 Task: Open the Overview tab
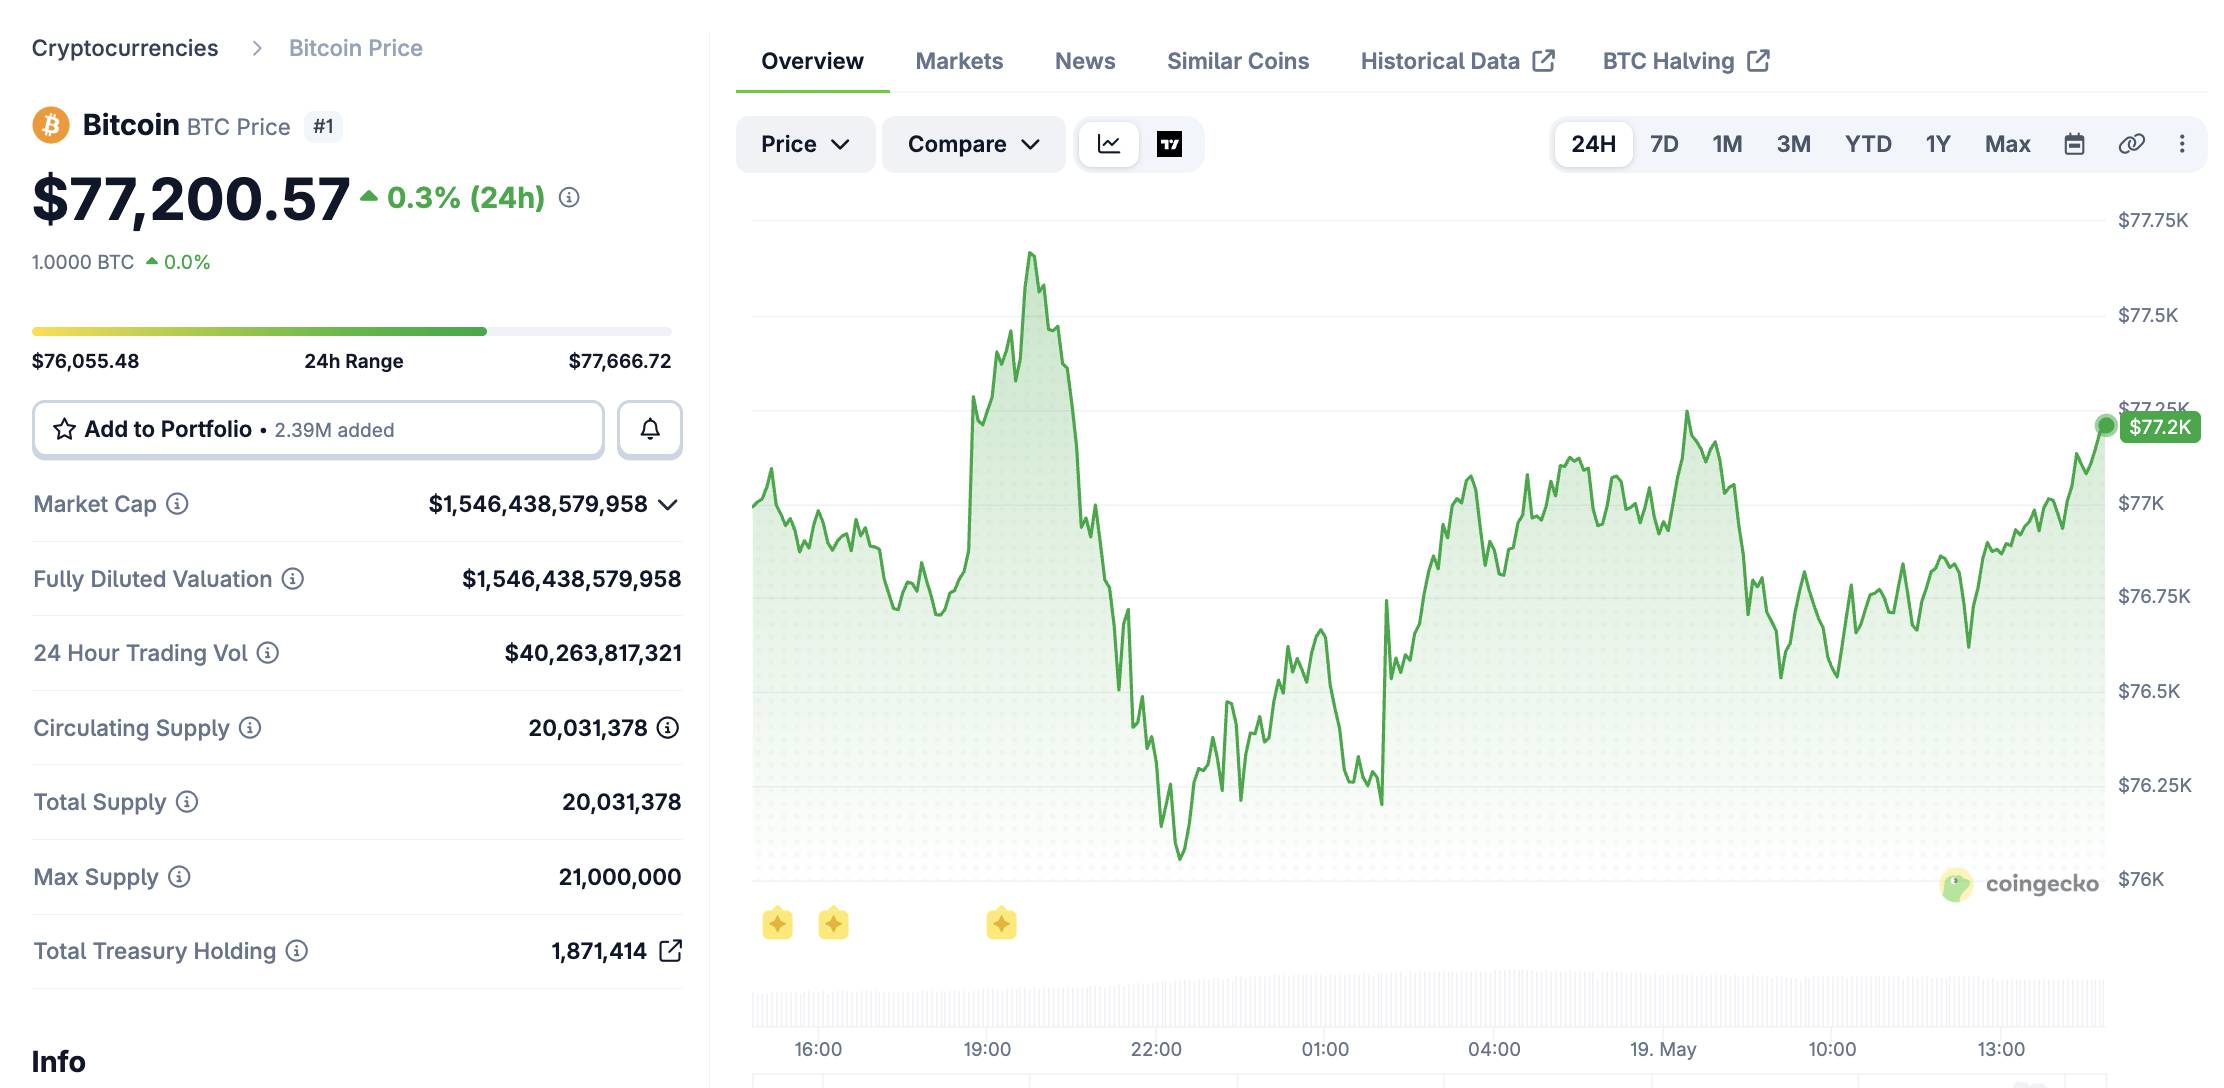click(x=812, y=61)
